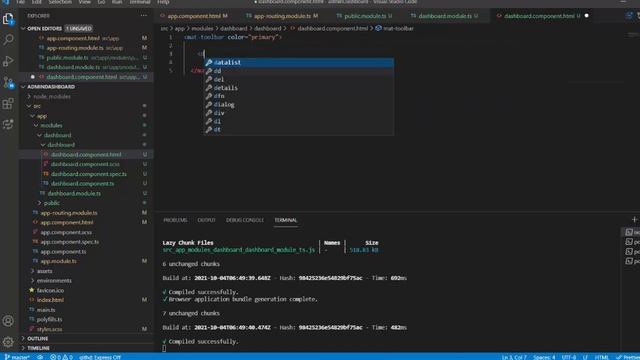Collapse the modules folder
Viewport: 640px width, 360px height.
pos(51,125)
